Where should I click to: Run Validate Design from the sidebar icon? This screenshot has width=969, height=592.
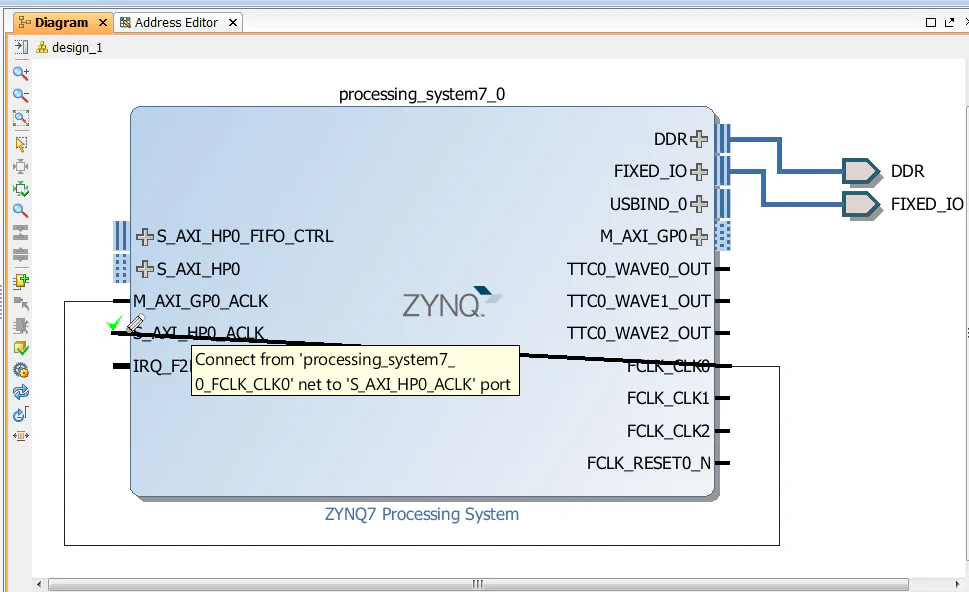click(x=20, y=347)
